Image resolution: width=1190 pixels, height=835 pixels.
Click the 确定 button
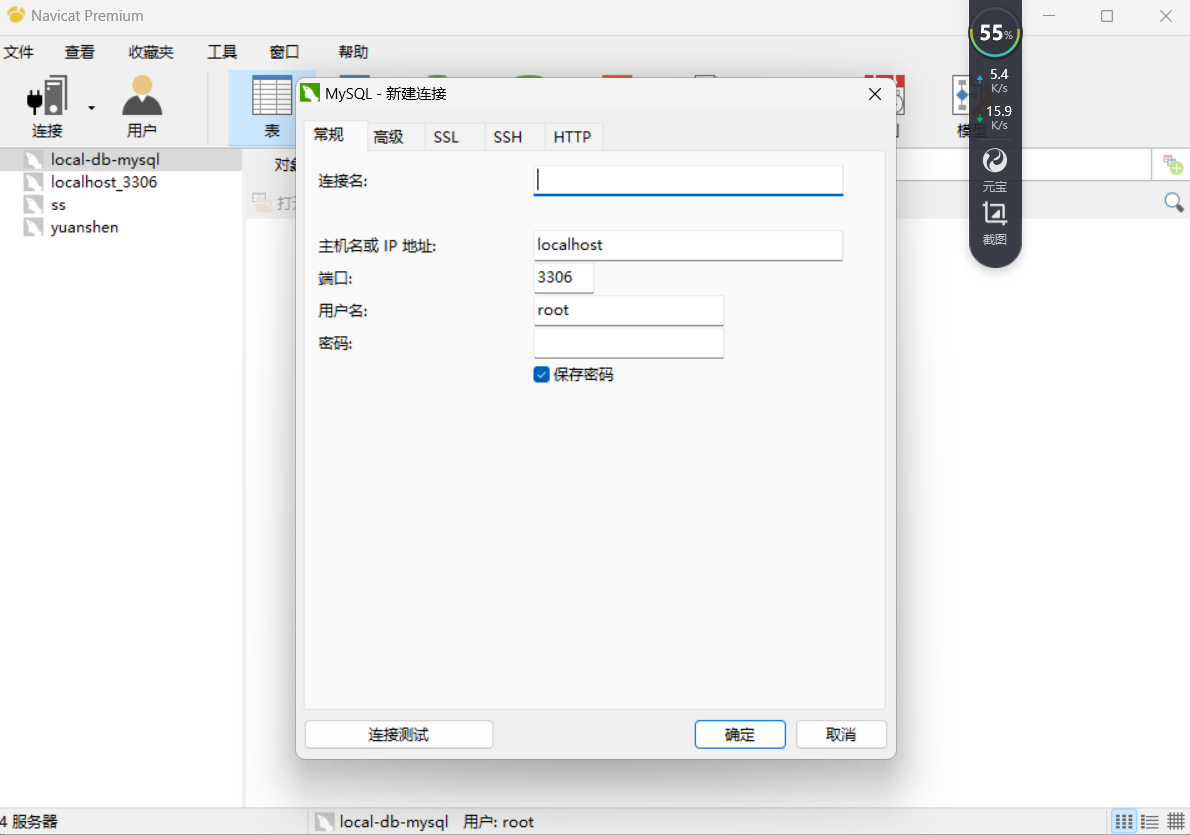point(740,734)
